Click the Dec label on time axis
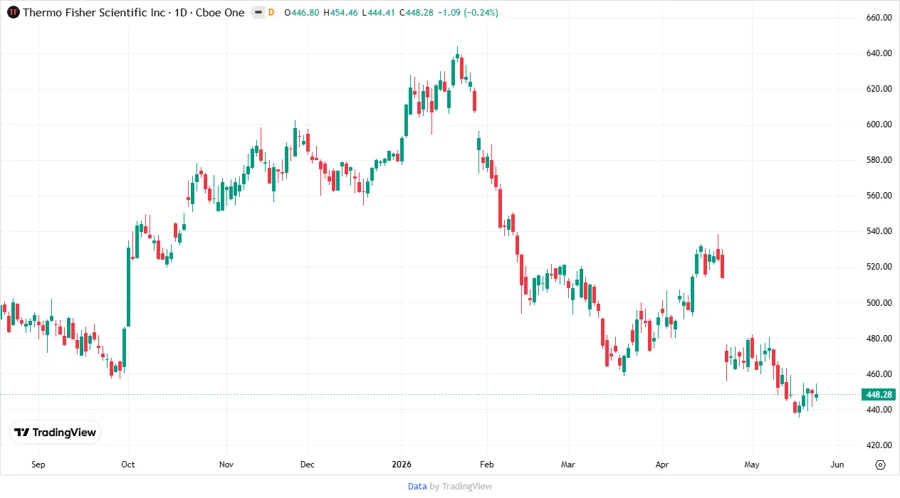900x498 pixels. tap(307, 464)
